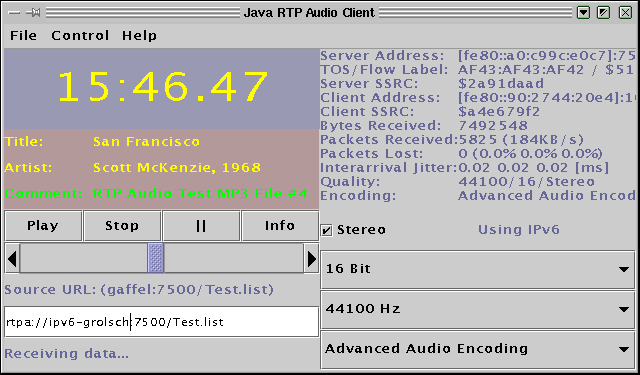
Task: Toggle the Stereo checkbox
Action: click(x=327, y=231)
